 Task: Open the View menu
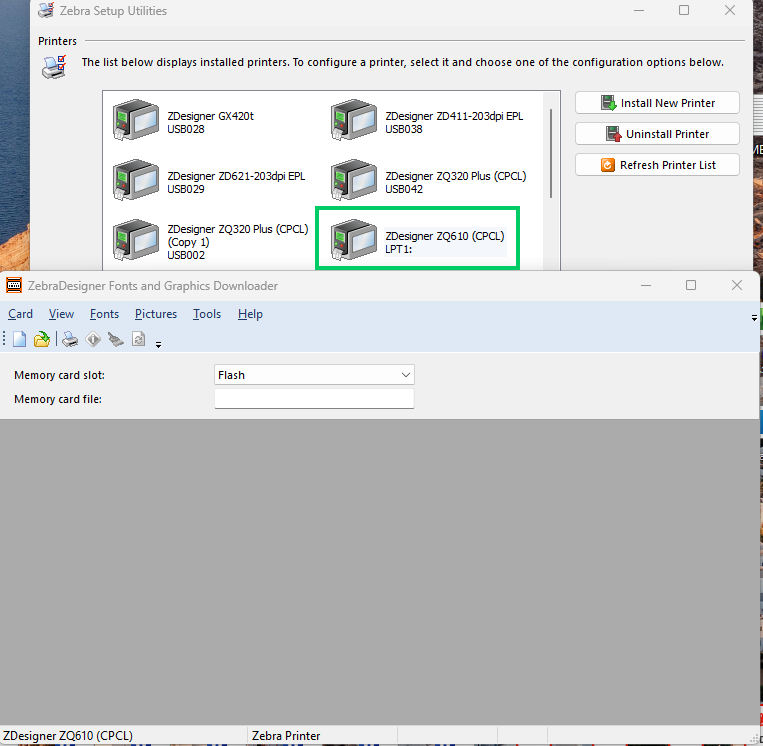click(x=61, y=314)
